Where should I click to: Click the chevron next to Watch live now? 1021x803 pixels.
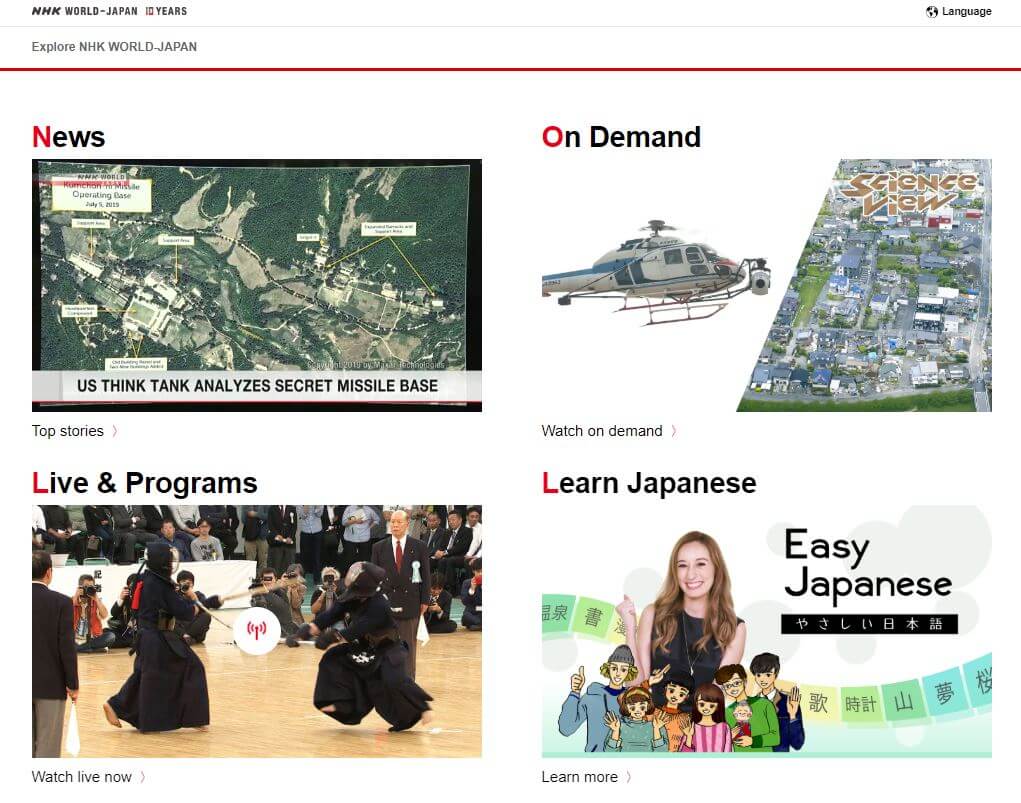coord(143,777)
